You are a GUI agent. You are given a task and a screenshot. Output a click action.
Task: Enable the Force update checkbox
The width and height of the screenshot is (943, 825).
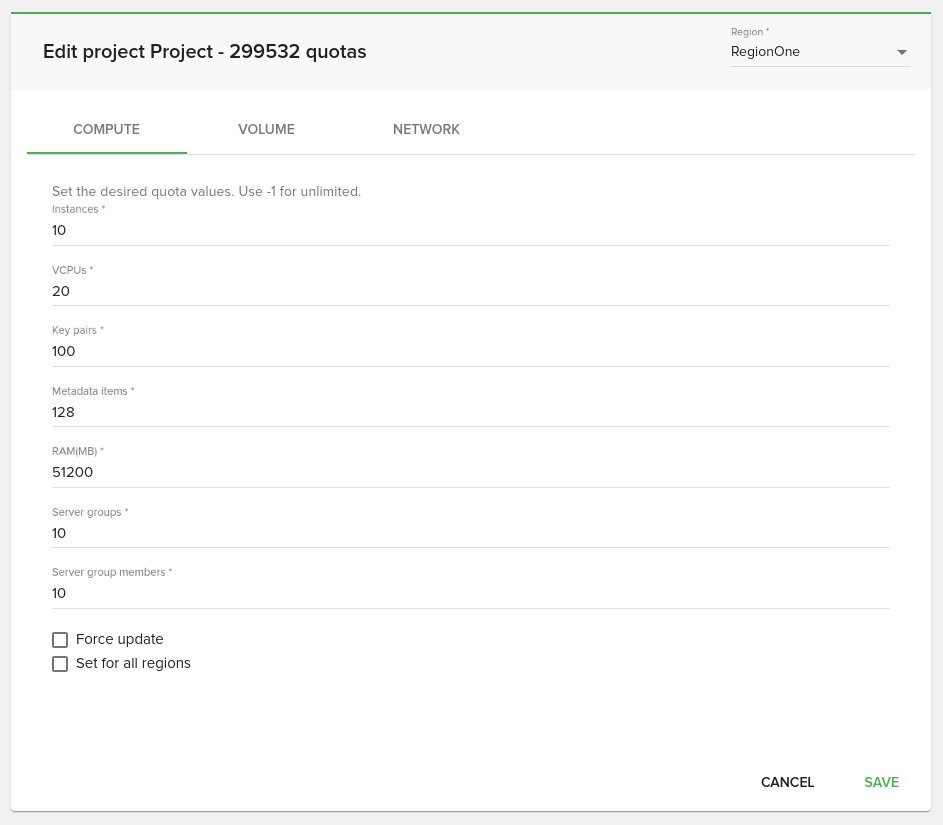coord(60,639)
